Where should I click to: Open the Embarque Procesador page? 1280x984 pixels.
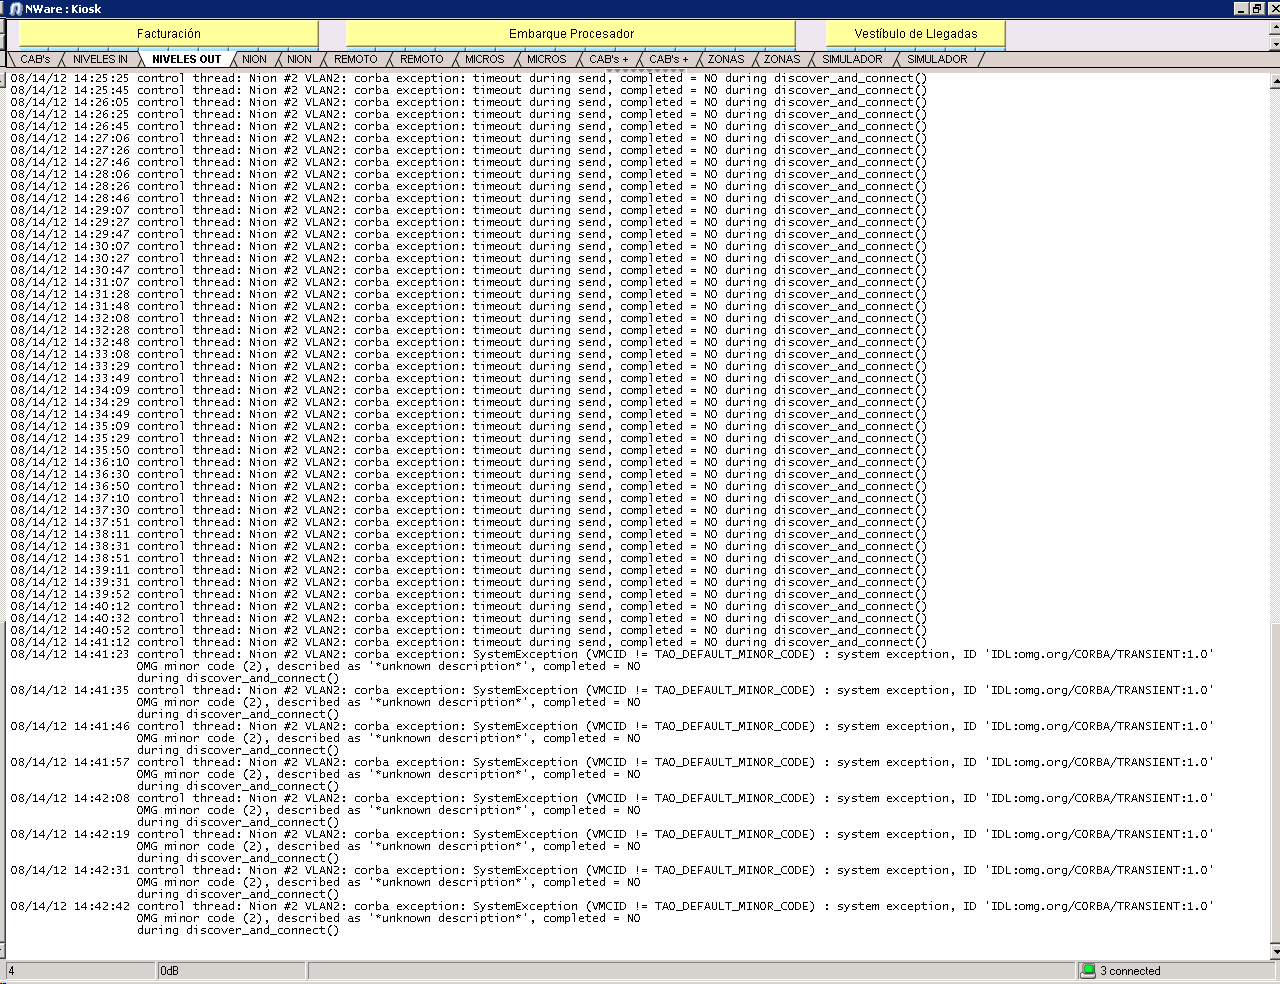tap(571, 34)
